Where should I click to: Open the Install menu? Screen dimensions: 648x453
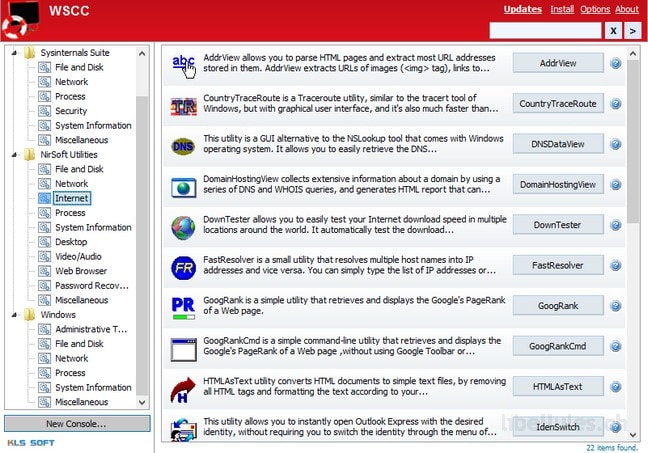pos(562,9)
